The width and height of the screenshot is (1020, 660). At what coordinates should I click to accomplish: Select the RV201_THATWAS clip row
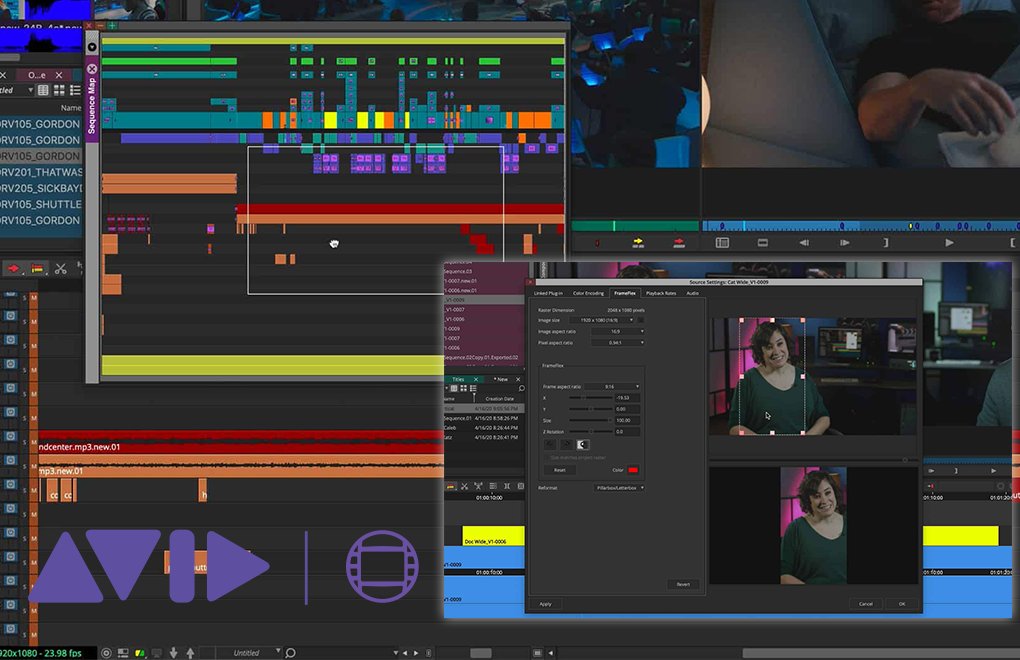click(x=40, y=172)
